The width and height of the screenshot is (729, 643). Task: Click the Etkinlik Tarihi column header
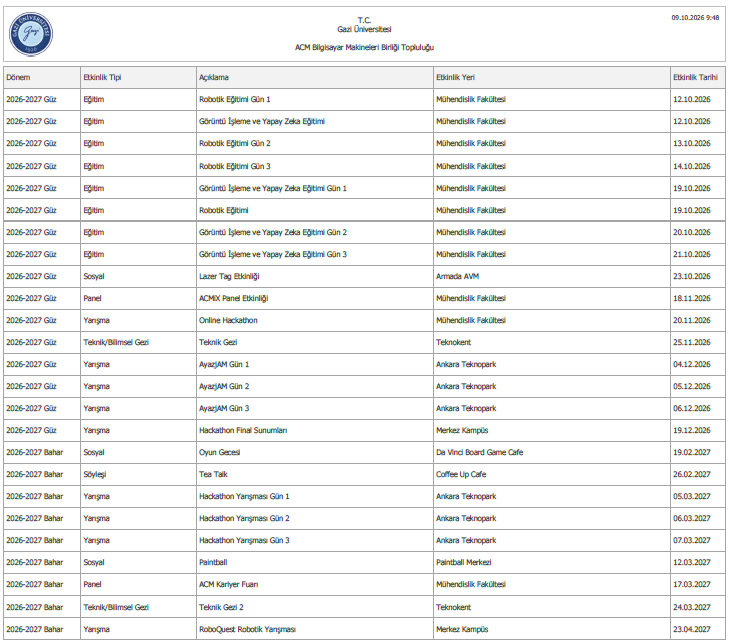(x=696, y=78)
